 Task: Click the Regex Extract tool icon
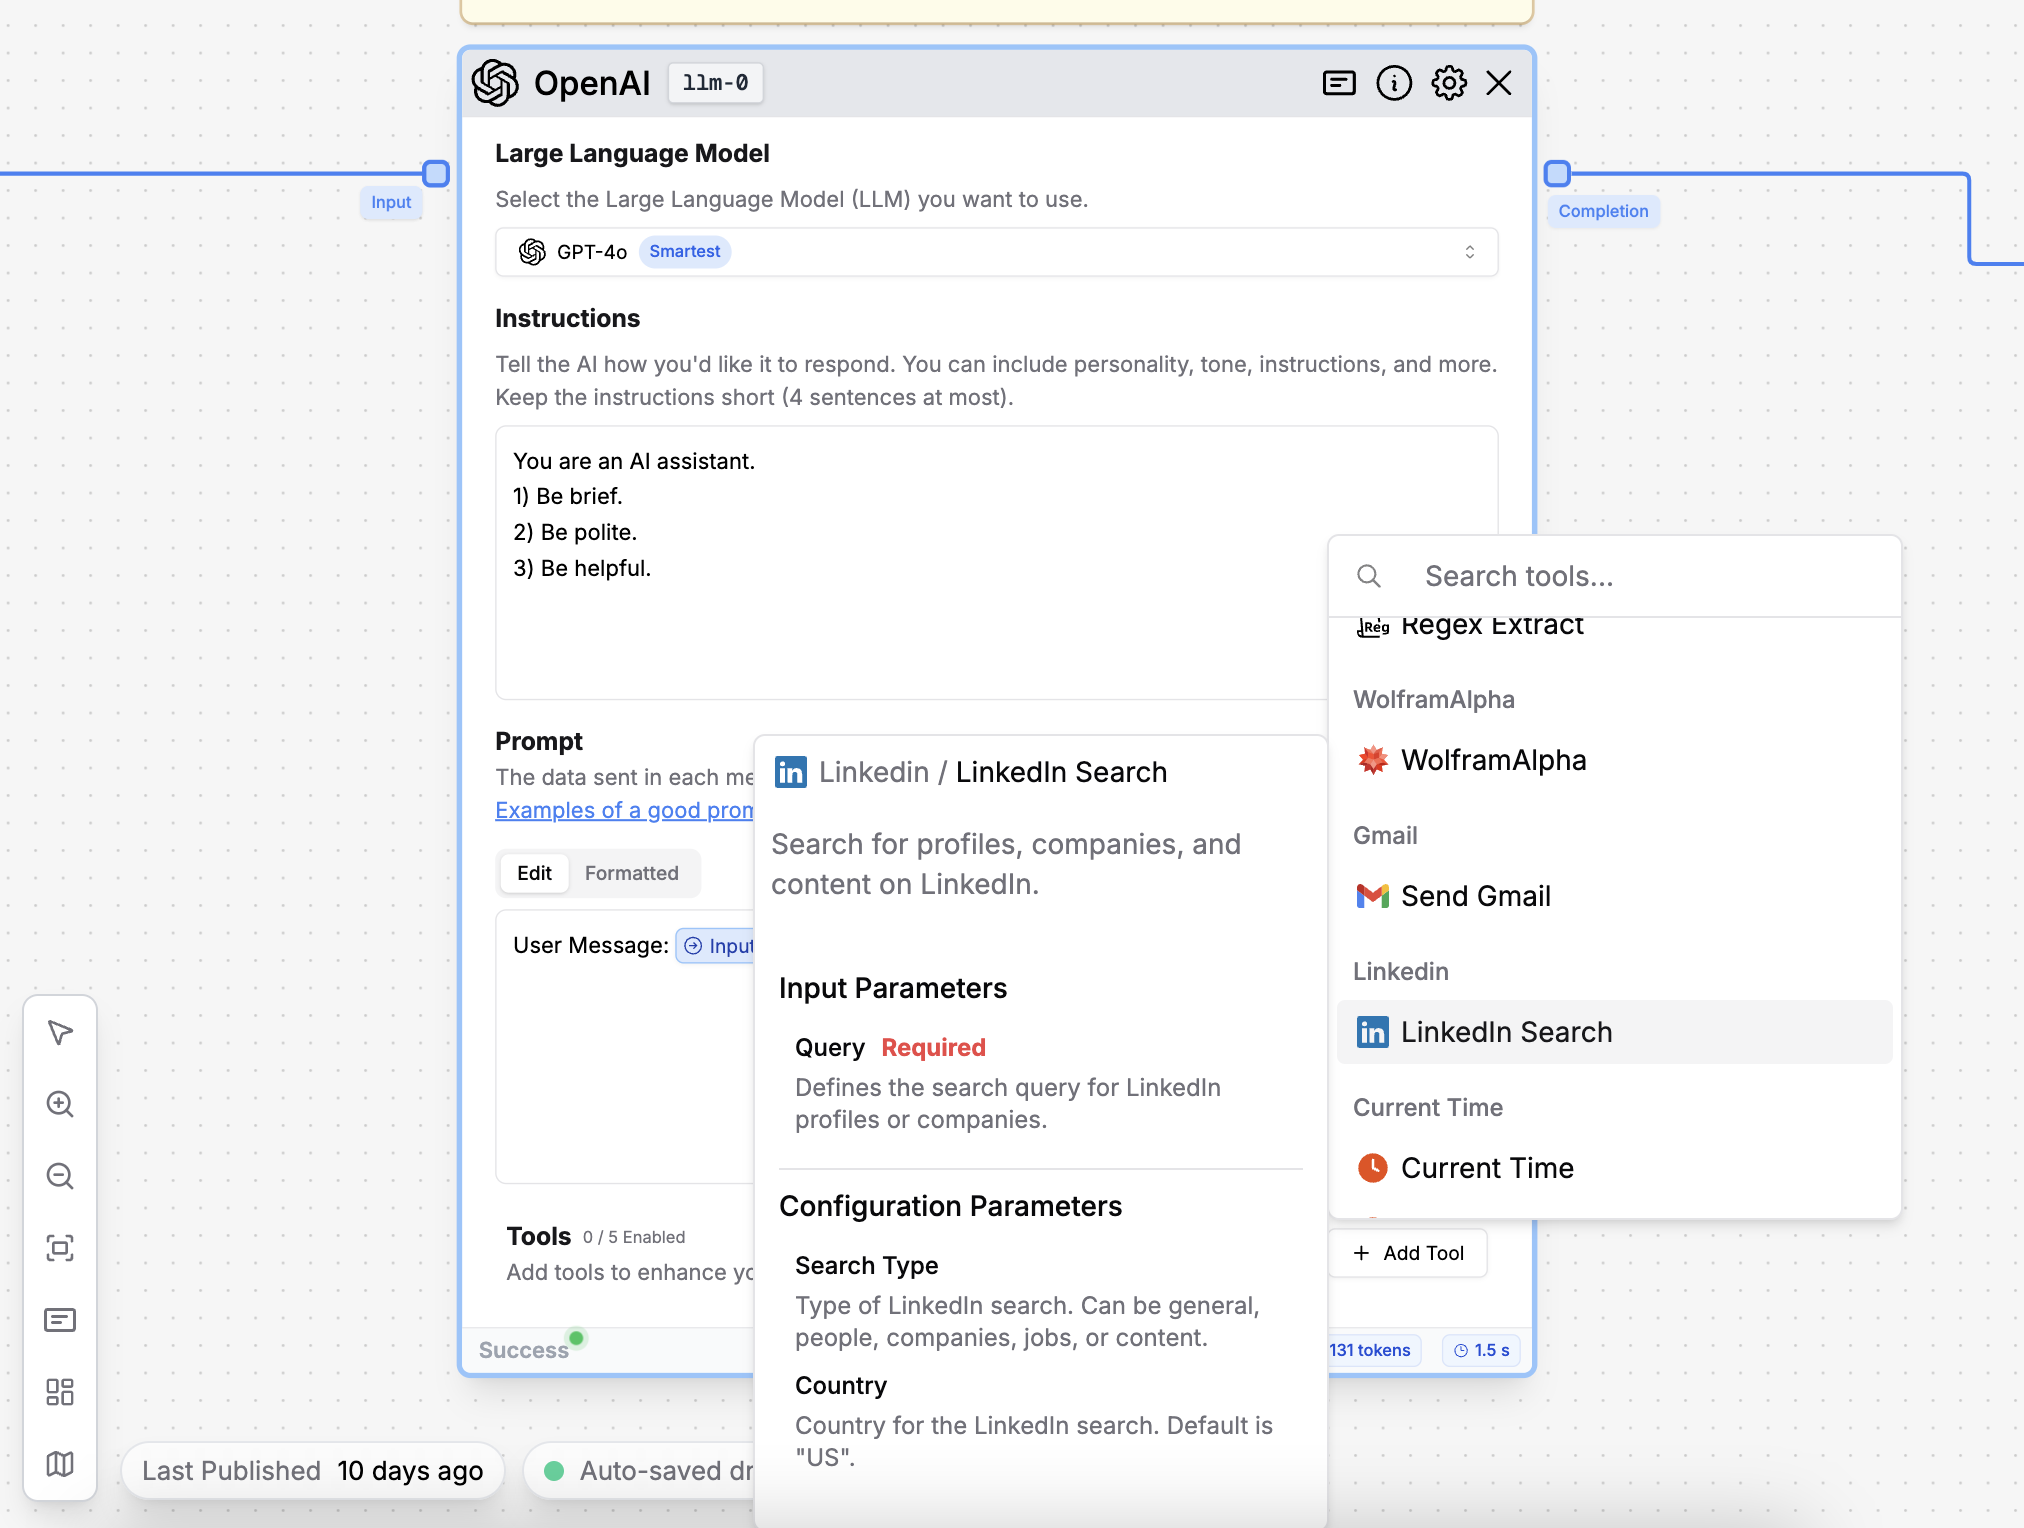[1372, 624]
